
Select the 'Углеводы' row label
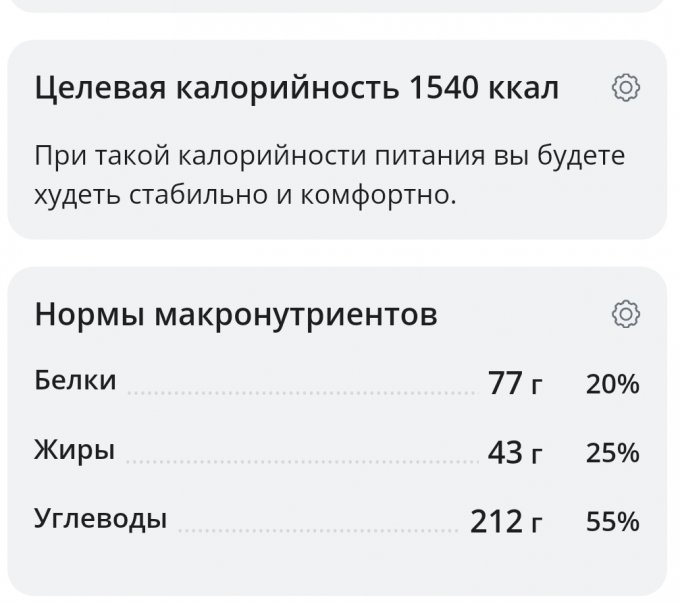[x=101, y=519]
